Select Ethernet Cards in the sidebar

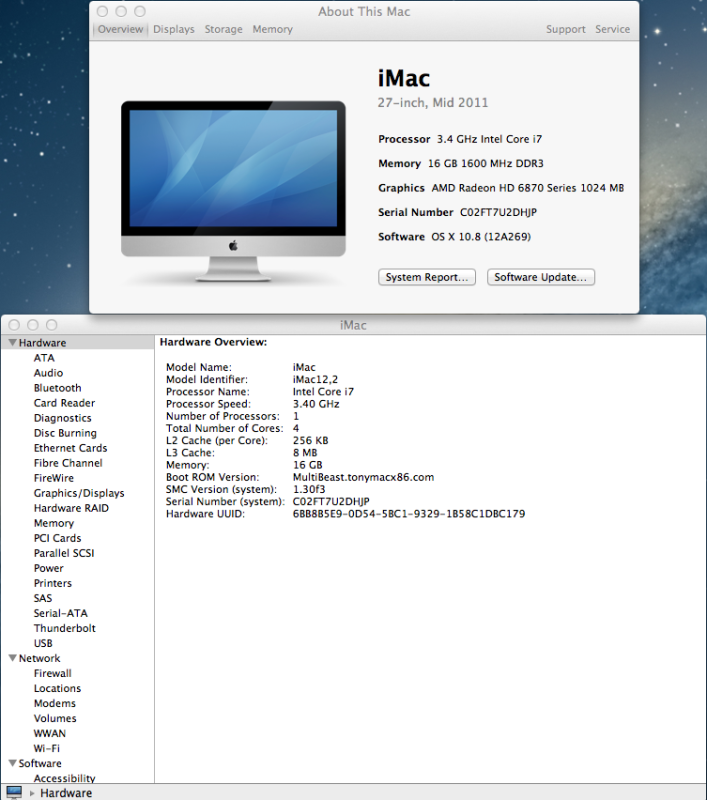coord(70,448)
